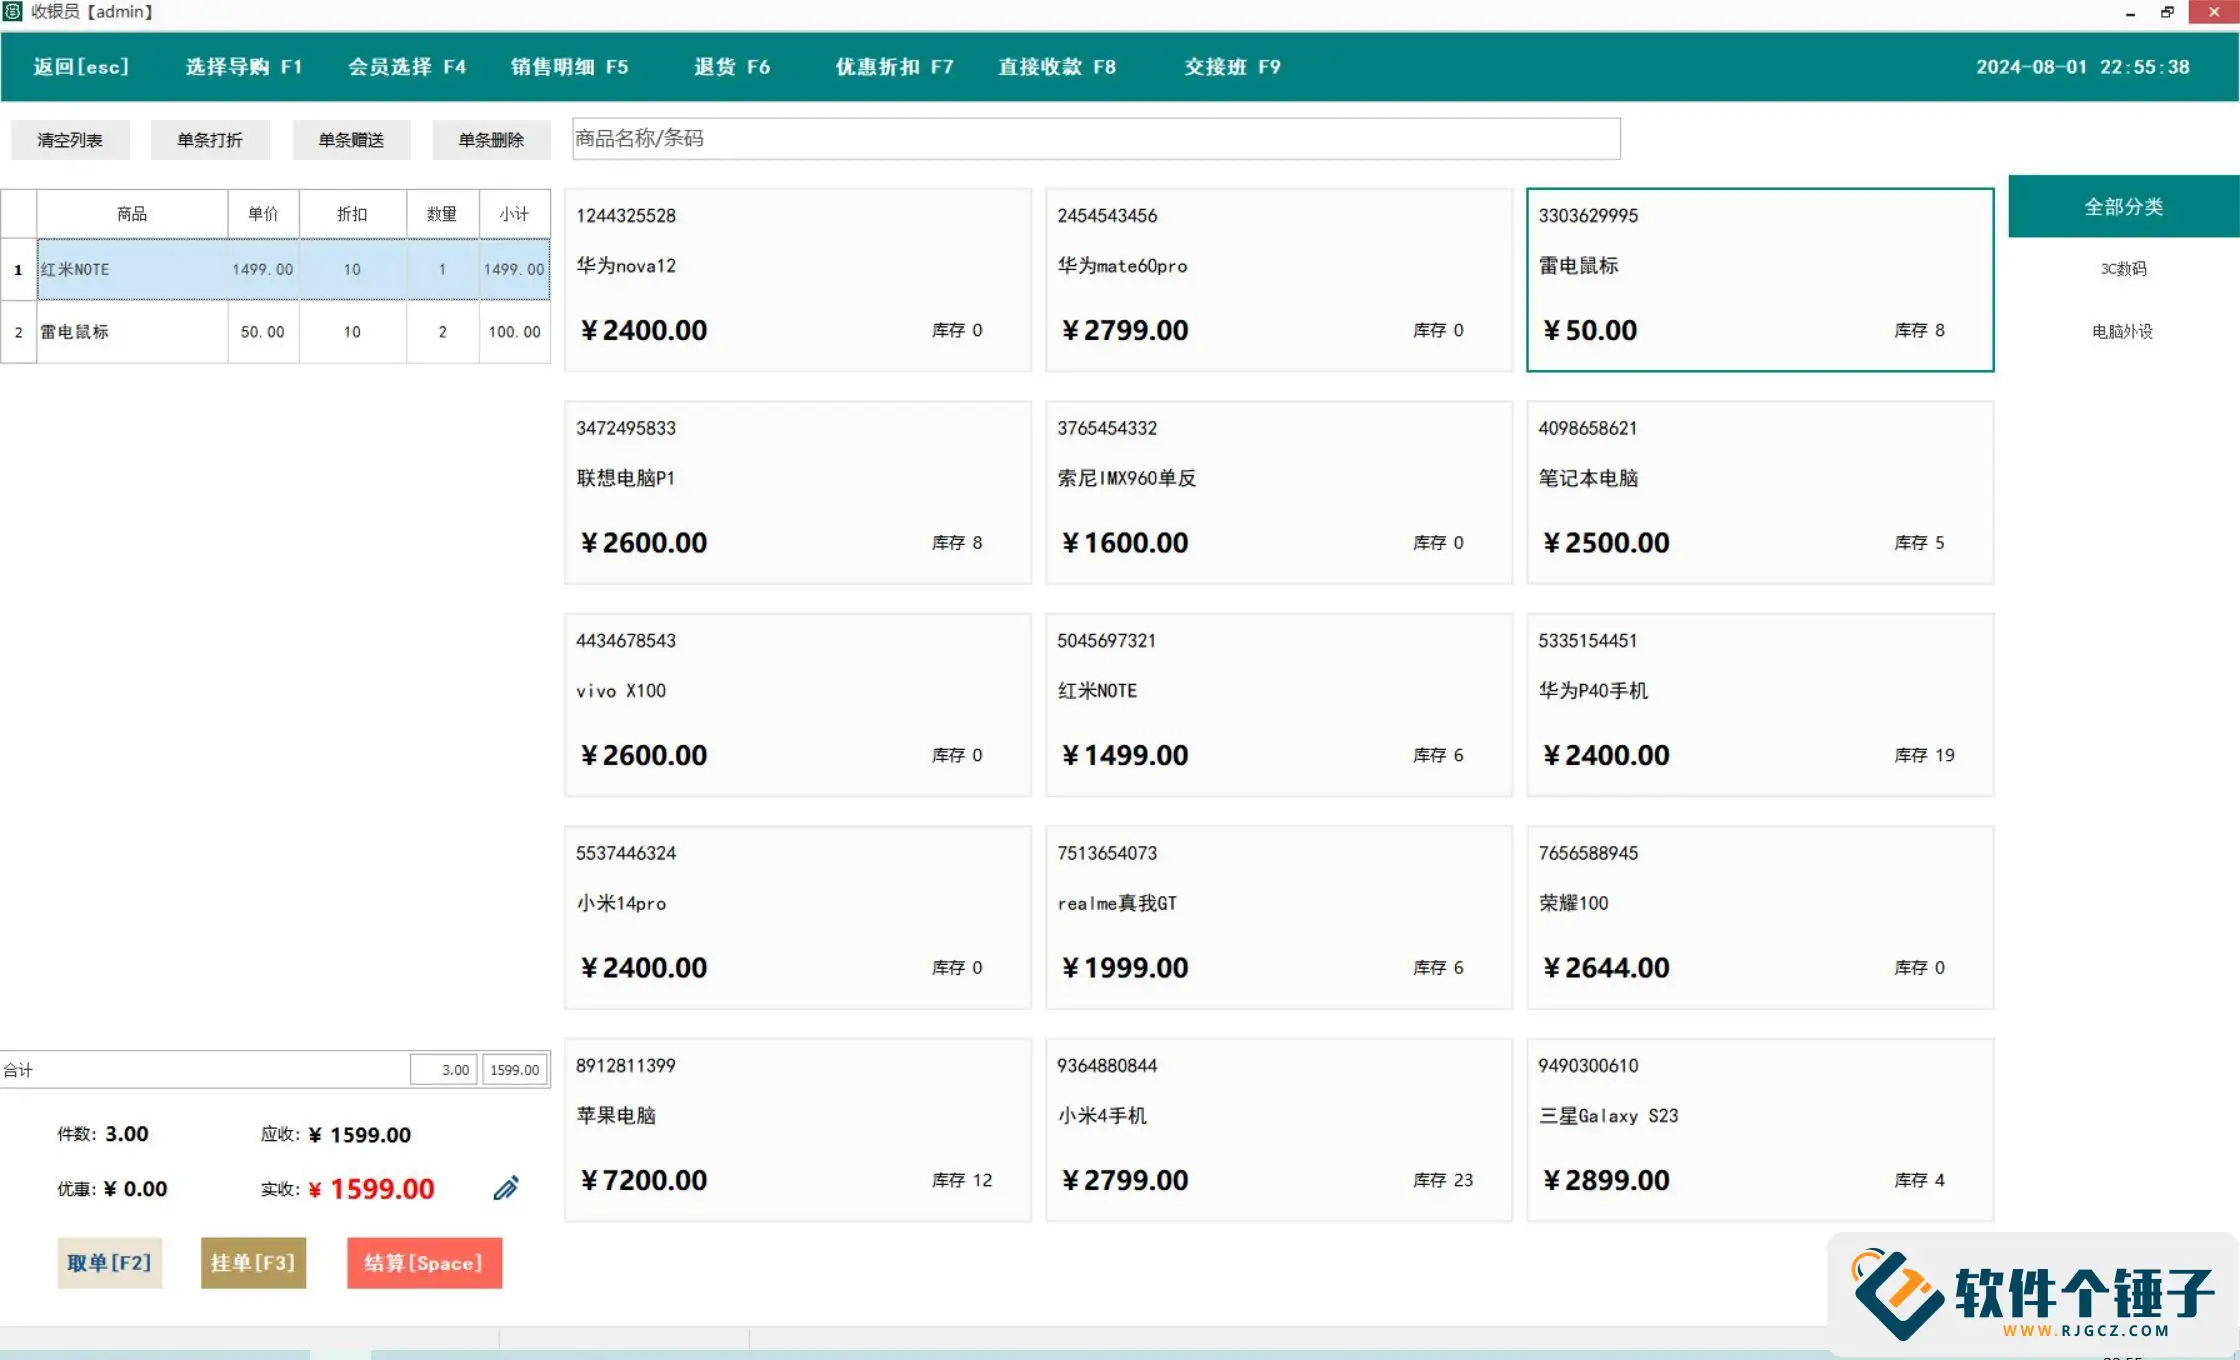Click row number 2 header in cart
This screenshot has width=2240, height=1360.
point(18,332)
